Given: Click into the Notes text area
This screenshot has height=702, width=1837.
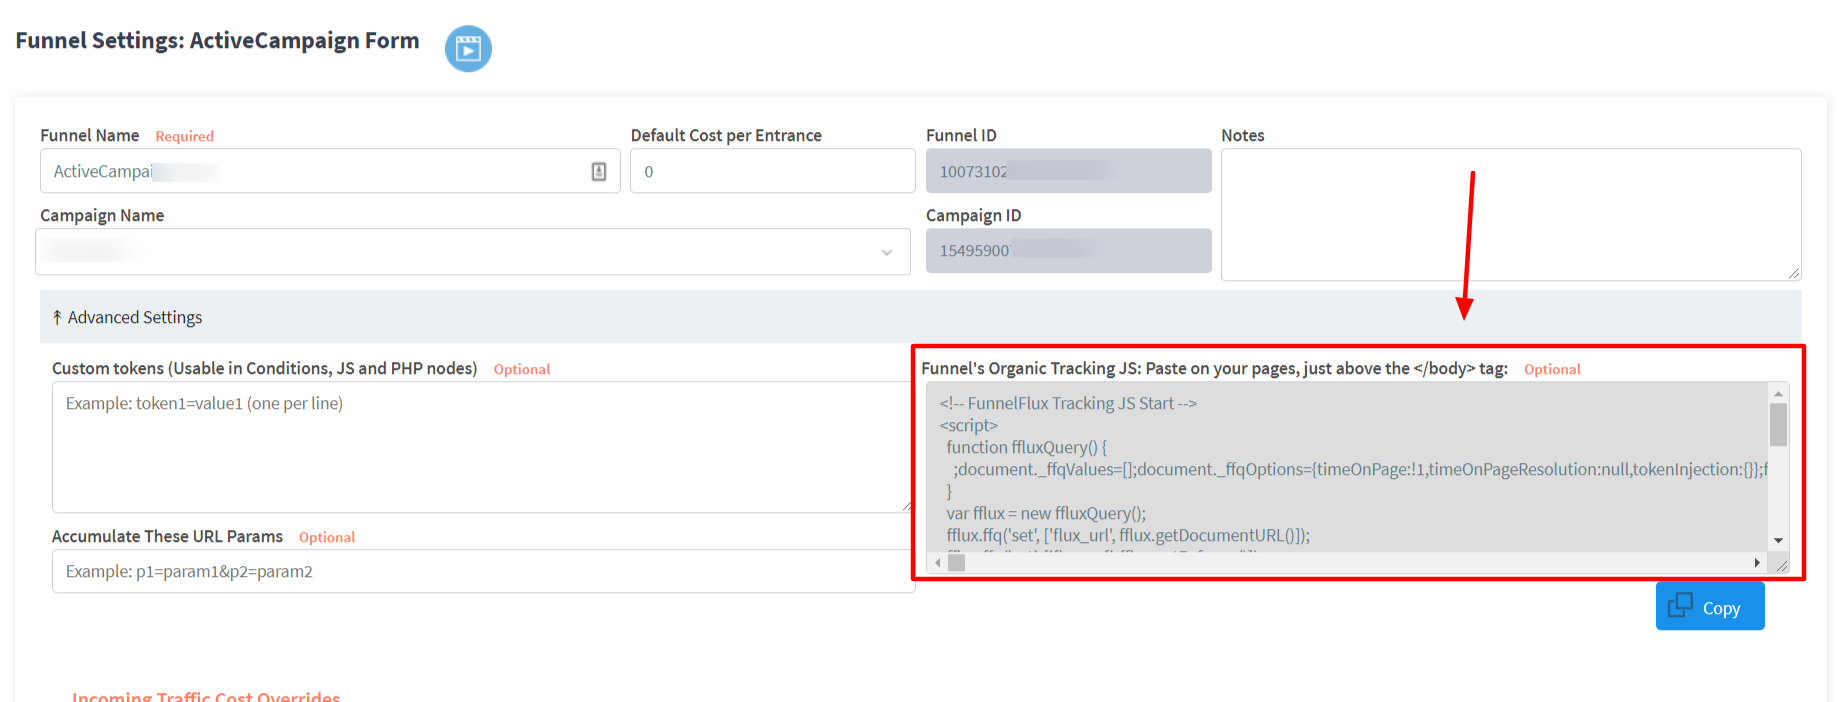Looking at the screenshot, I should point(1510,214).
